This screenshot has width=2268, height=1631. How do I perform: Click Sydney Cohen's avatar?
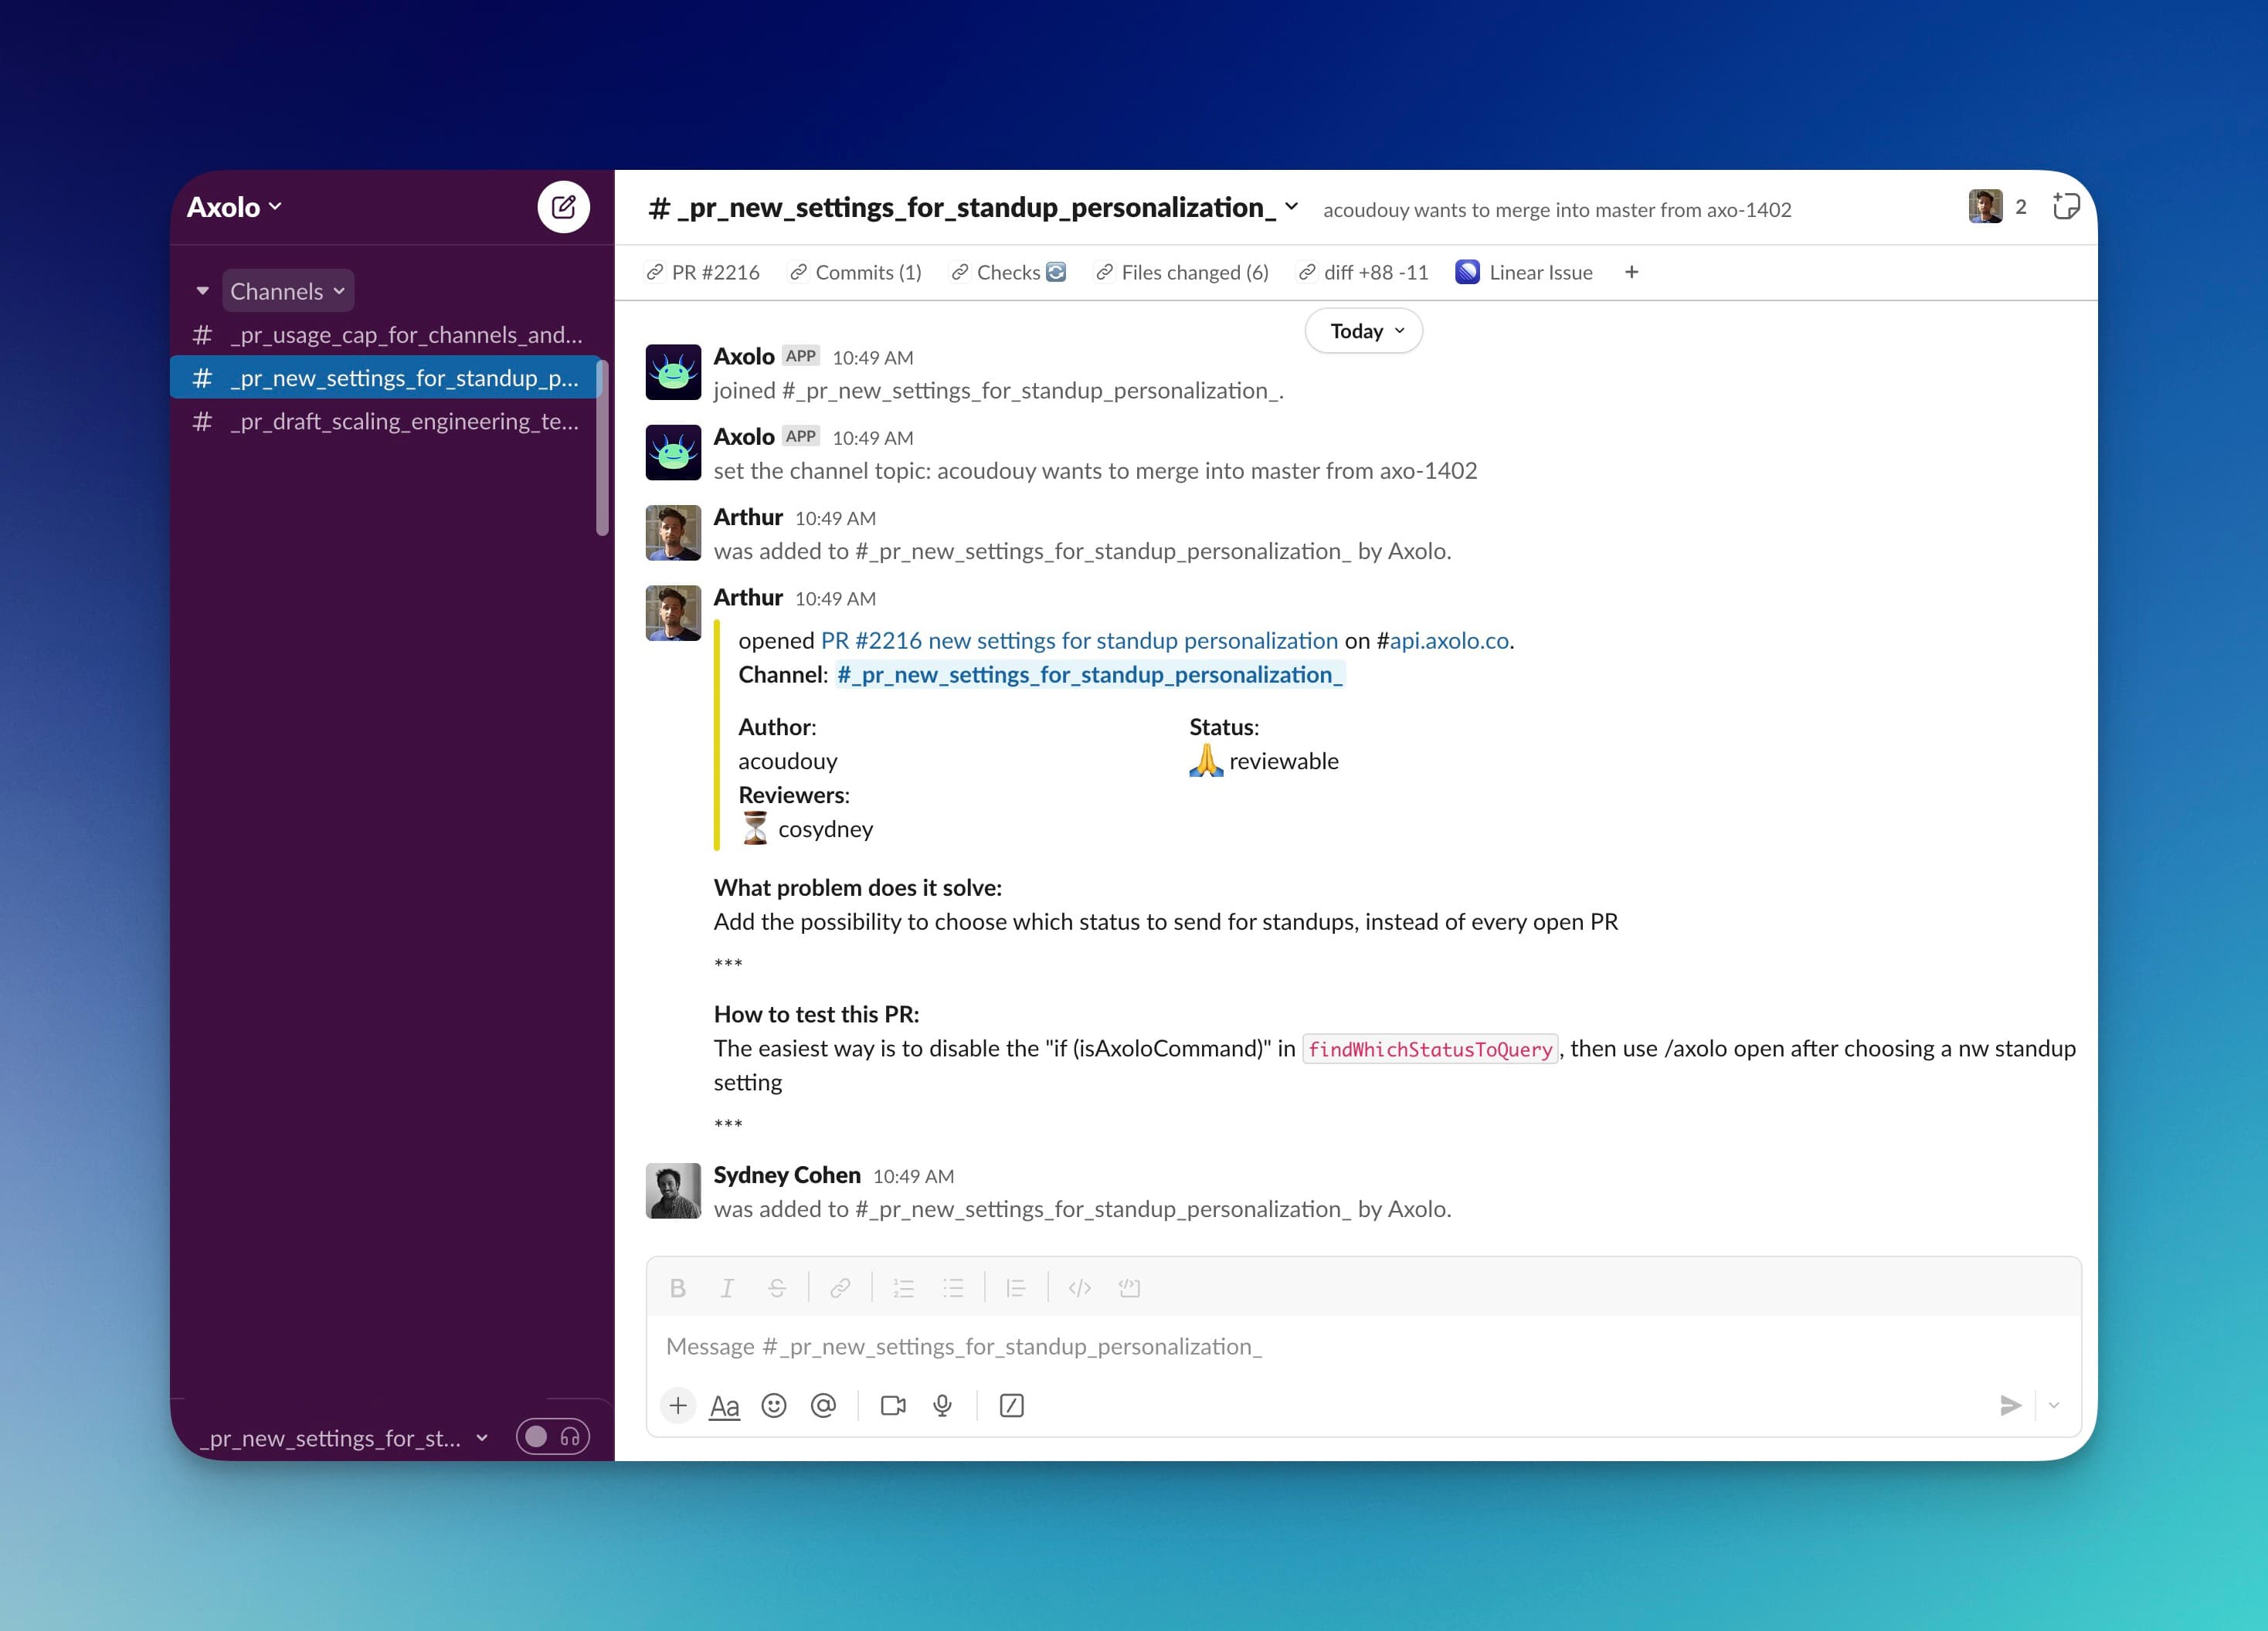(x=673, y=1191)
